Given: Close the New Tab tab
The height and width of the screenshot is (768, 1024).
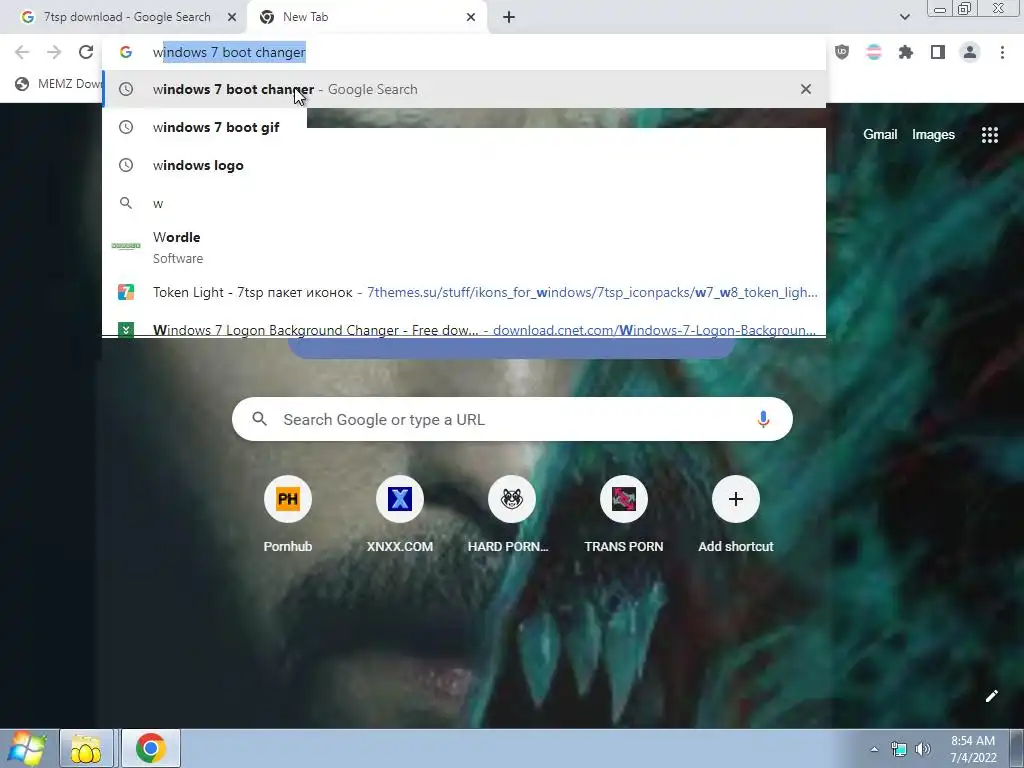Looking at the screenshot, I should 471,17.
